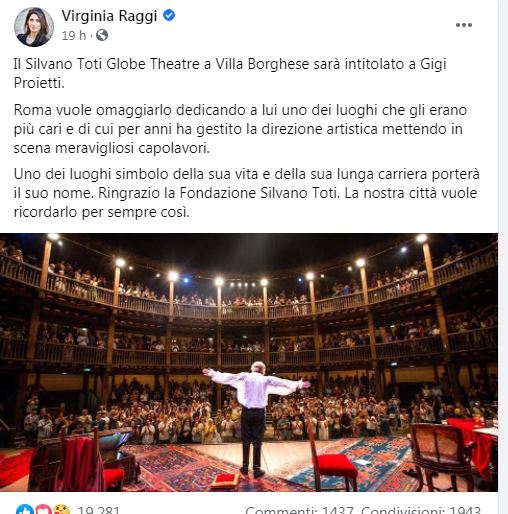
Task: Open the post options three-dot menu
Action: point(464,25)
